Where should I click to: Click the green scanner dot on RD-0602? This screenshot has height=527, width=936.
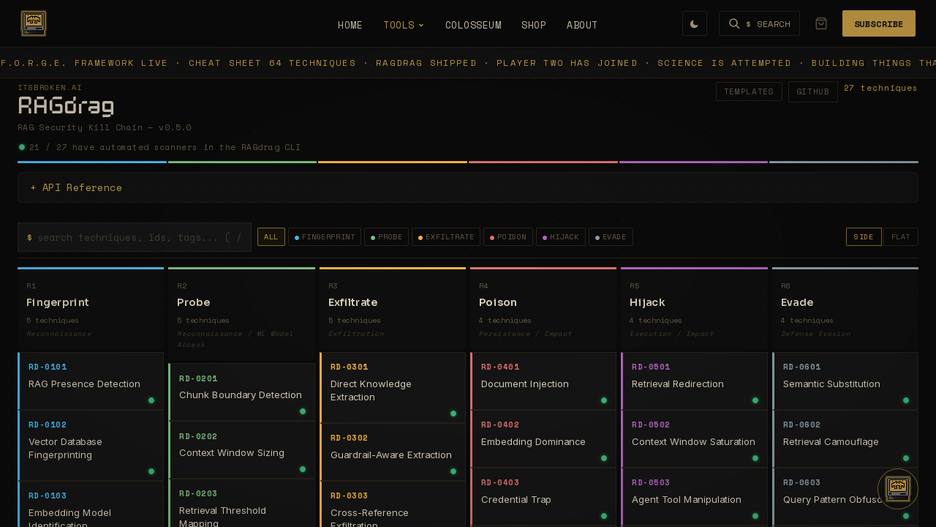point(906,458)
